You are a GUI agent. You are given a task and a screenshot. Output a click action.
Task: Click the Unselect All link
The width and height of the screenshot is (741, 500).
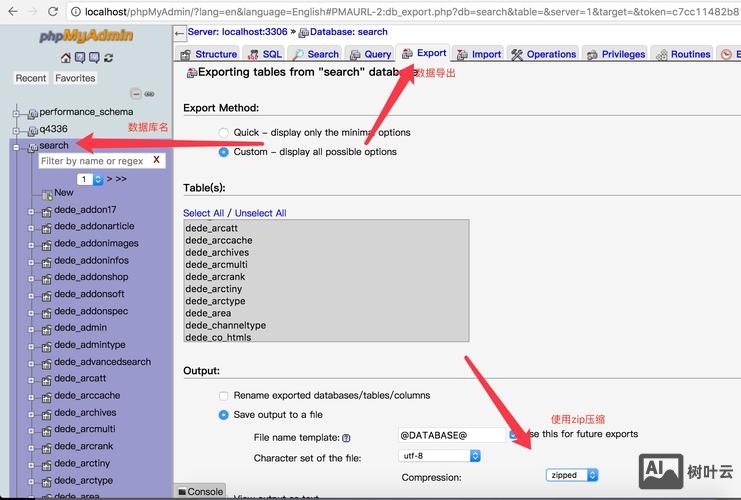pos(260,213)
